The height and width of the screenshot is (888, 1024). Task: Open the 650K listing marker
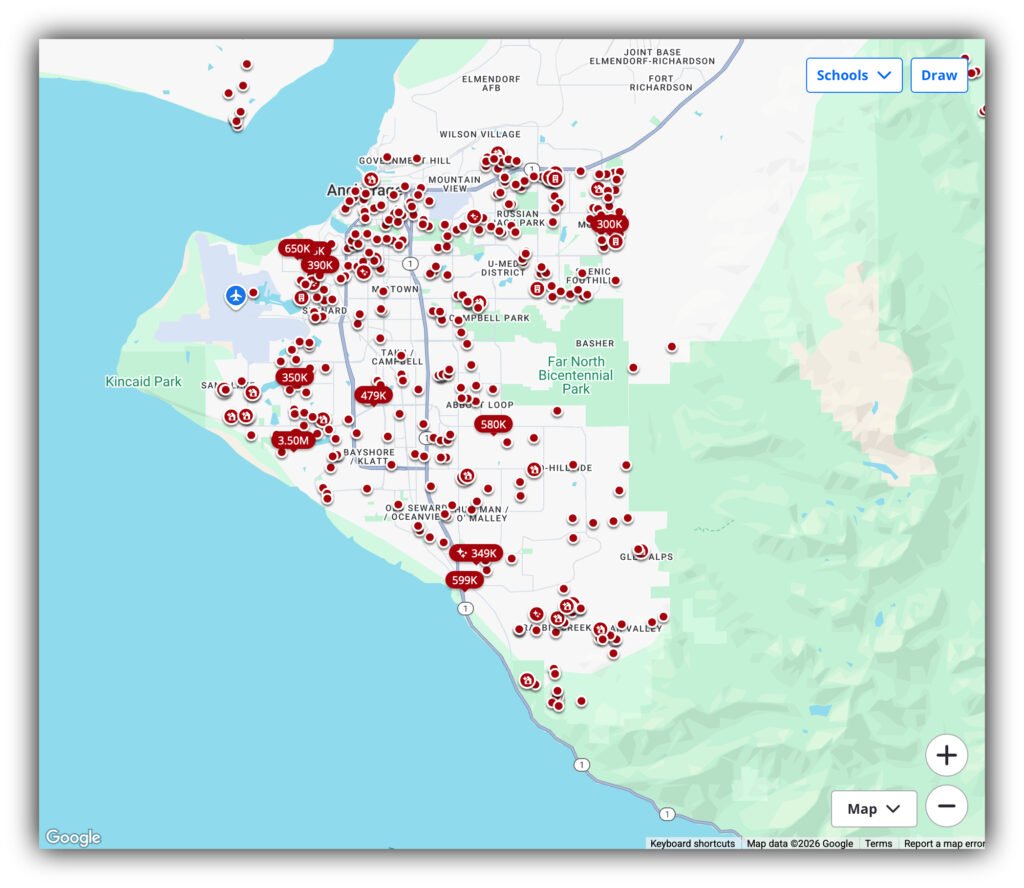(x=296, y=249)
